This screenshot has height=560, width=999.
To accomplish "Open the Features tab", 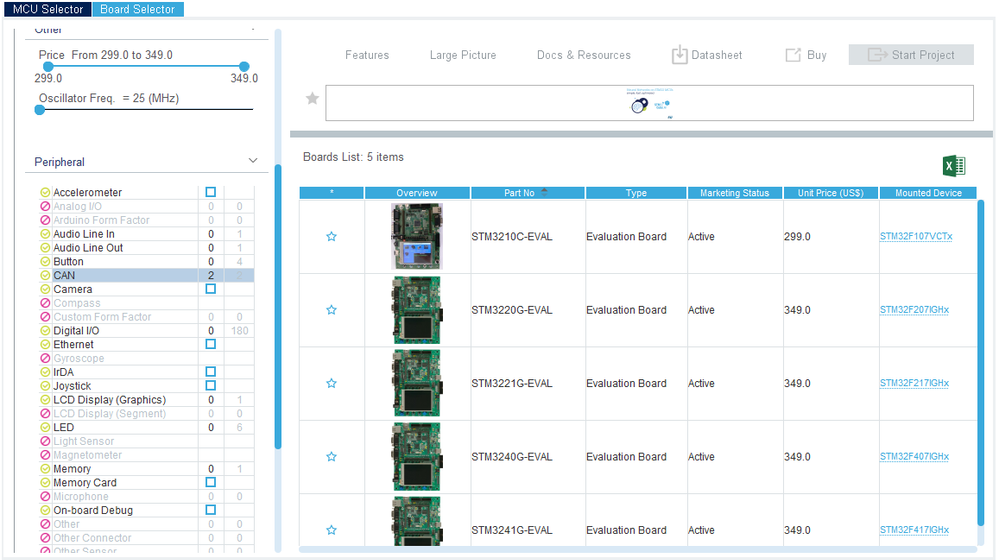I will [x=367, y=55].
